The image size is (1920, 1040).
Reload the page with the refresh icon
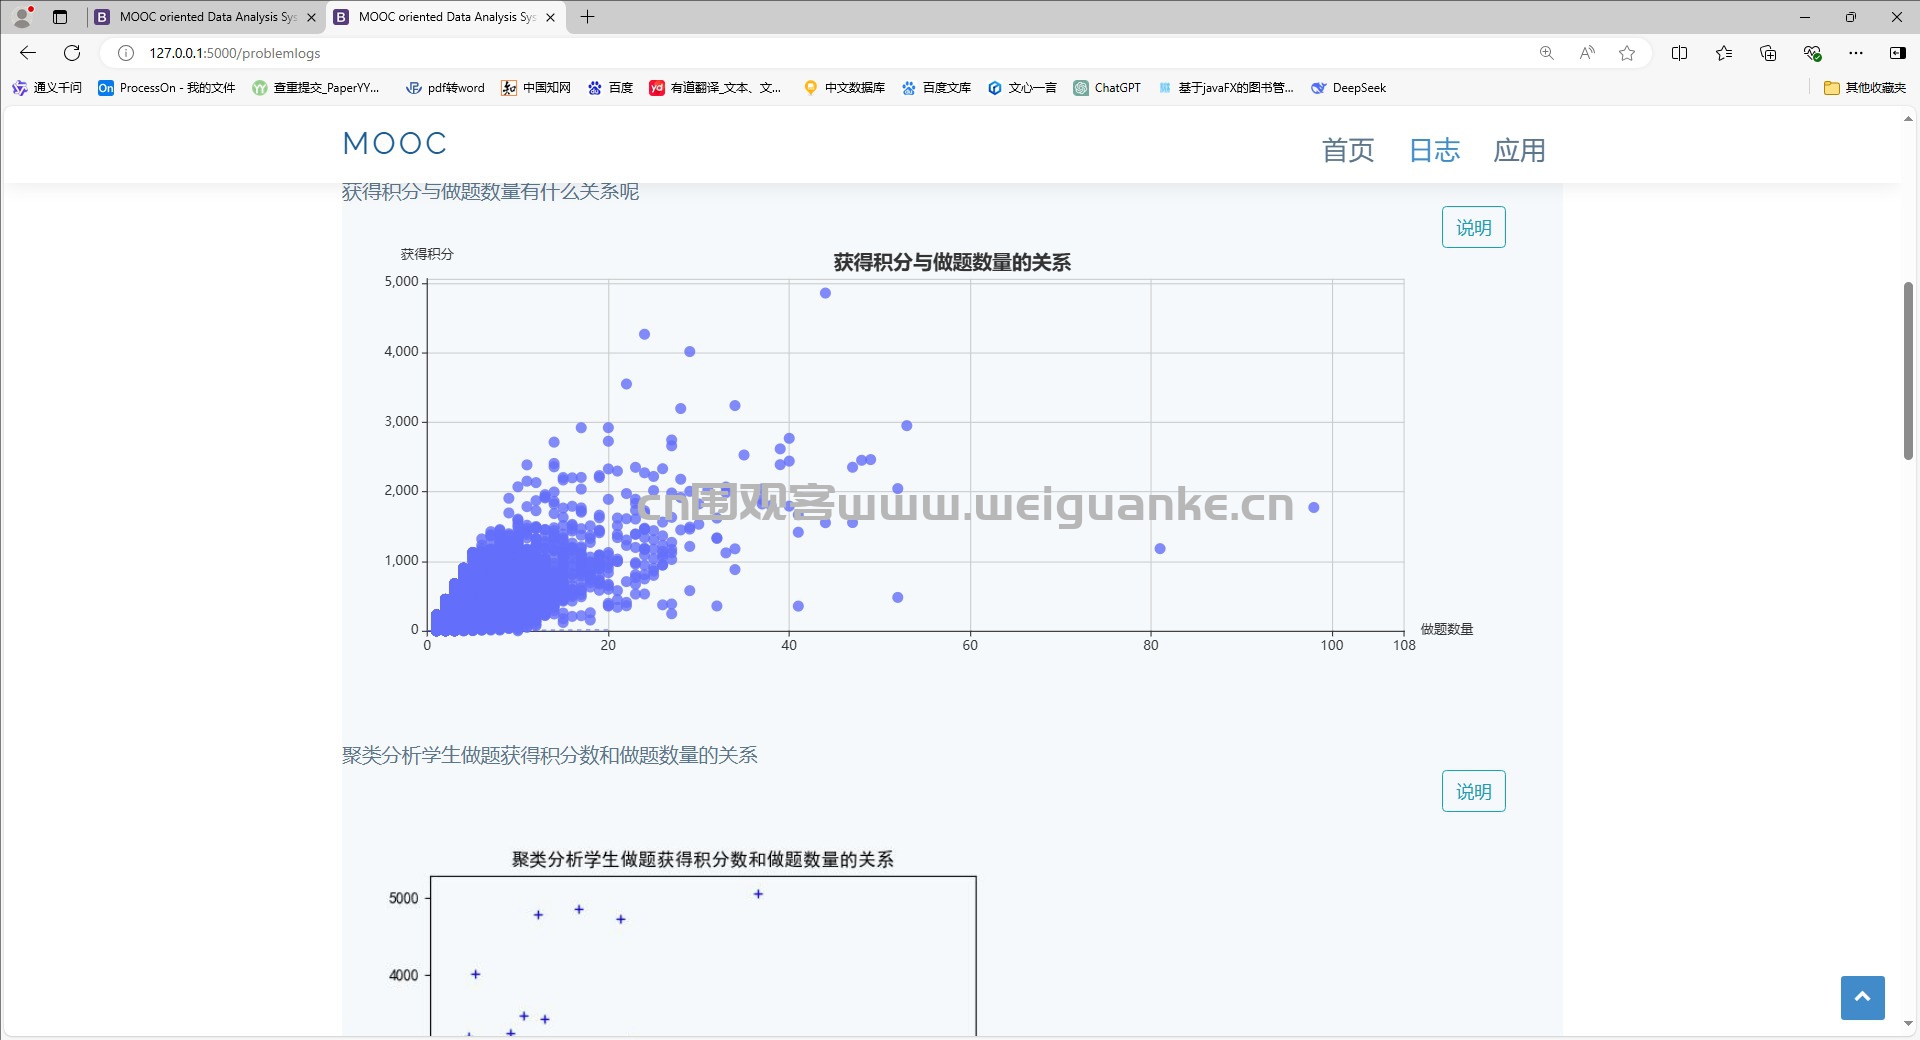[x=72, y=53]
